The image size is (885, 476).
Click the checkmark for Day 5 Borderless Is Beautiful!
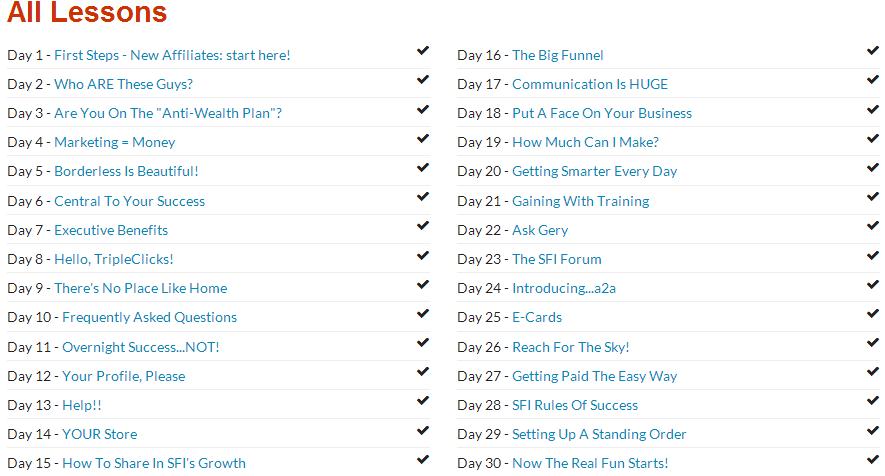point(423,168)
